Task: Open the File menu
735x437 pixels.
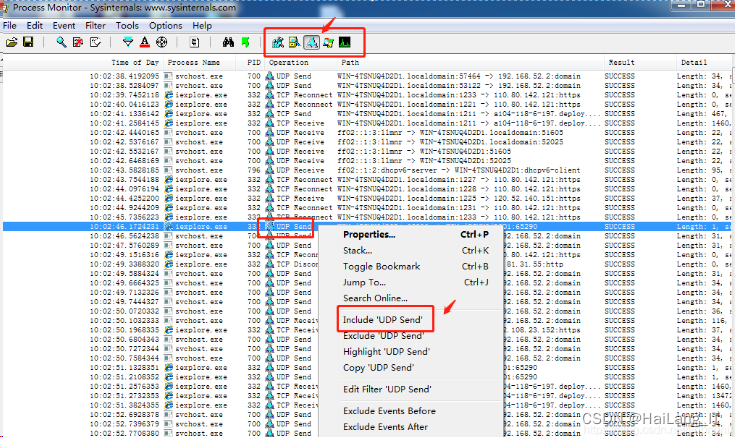Action: 9,26
